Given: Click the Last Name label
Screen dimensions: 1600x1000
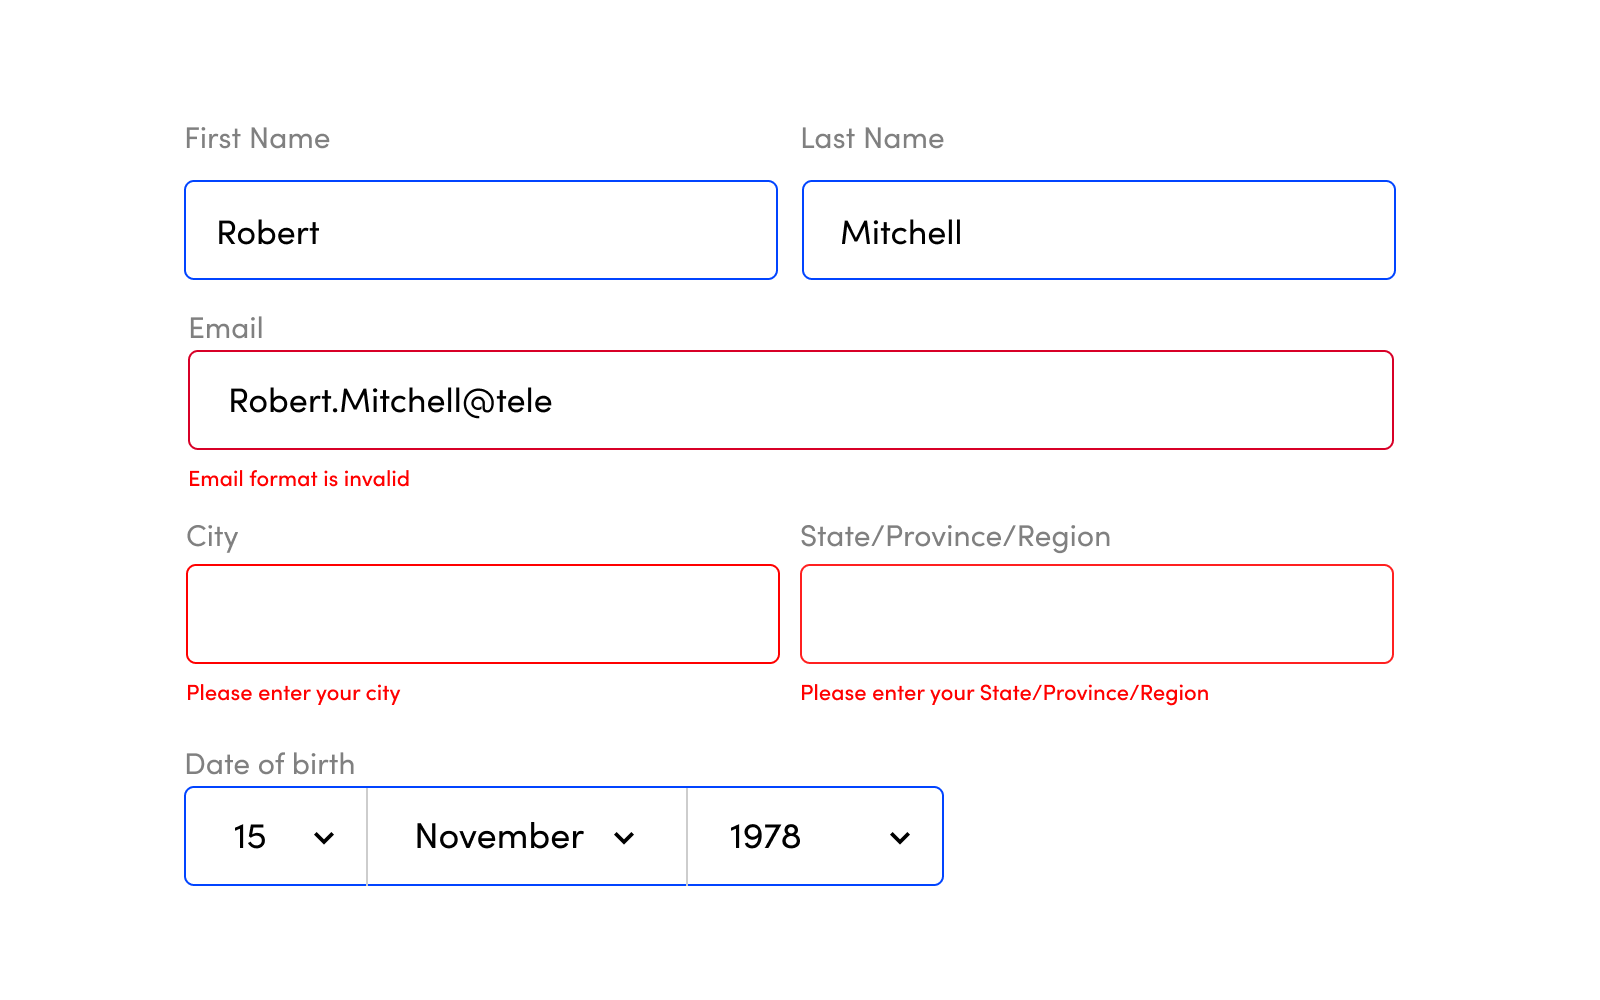Looking at the screenshot, I should (872, 139).
